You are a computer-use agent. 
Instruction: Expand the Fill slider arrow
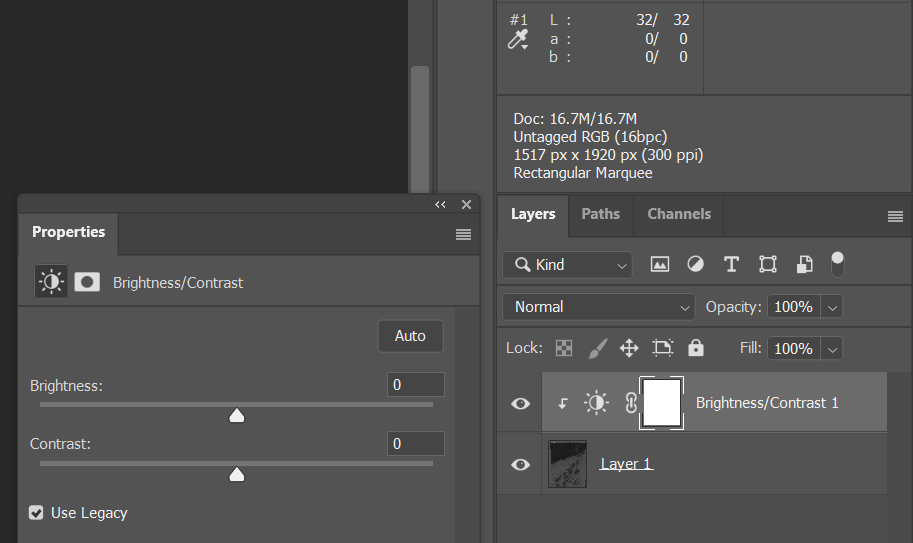coord(832,349)
